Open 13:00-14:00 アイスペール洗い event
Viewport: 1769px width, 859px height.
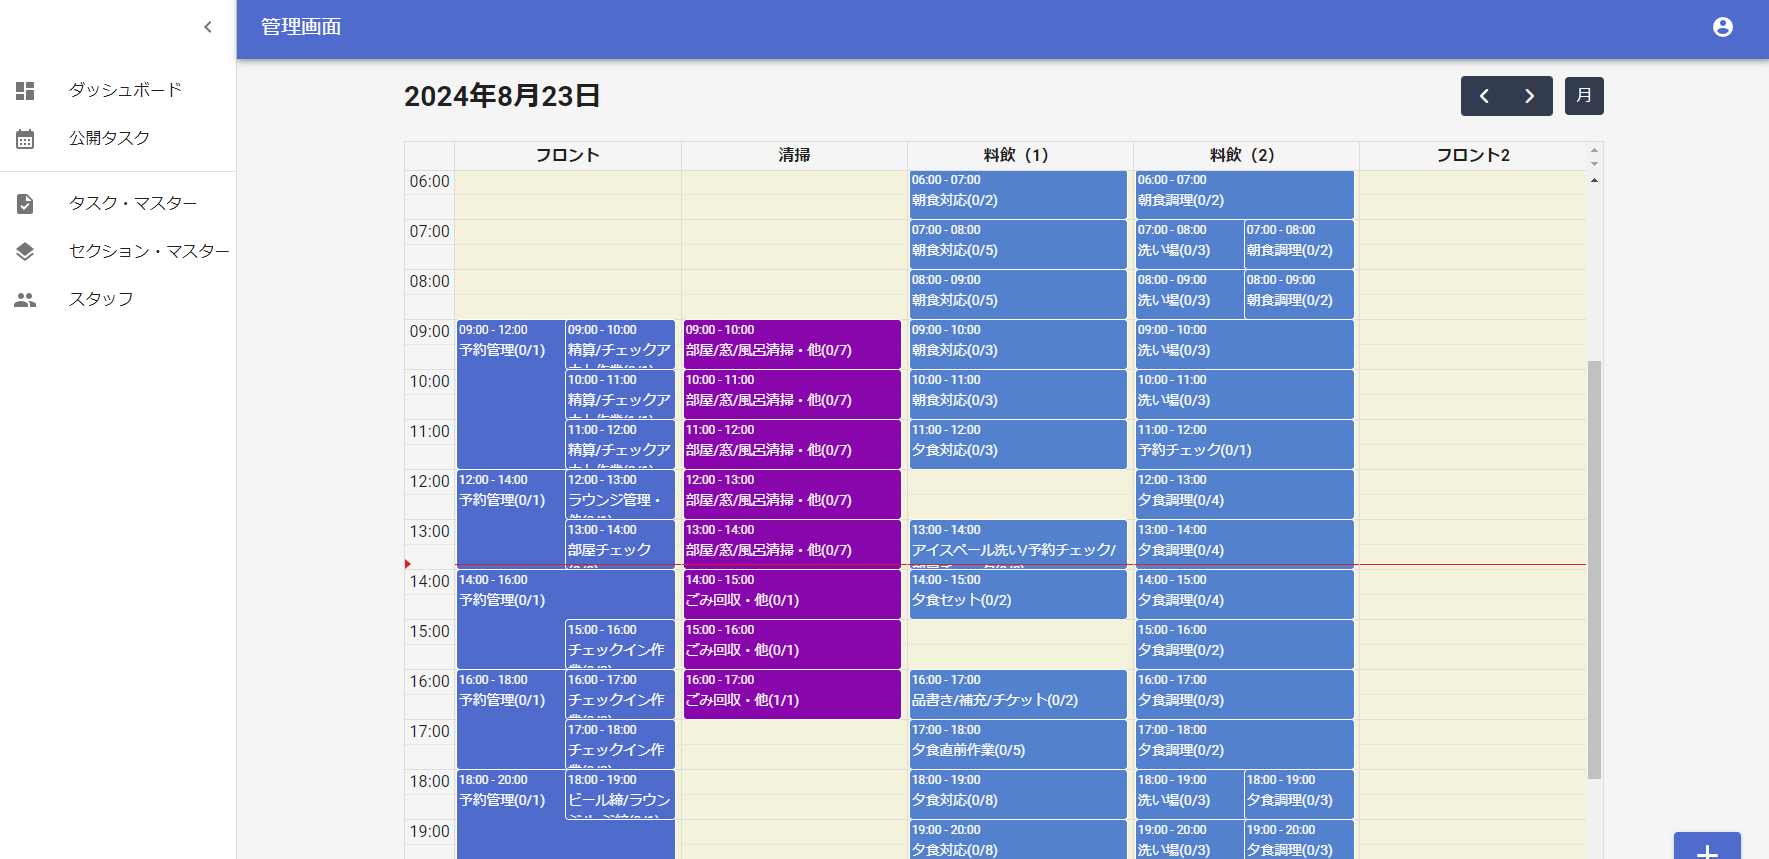coord(1018,545)
